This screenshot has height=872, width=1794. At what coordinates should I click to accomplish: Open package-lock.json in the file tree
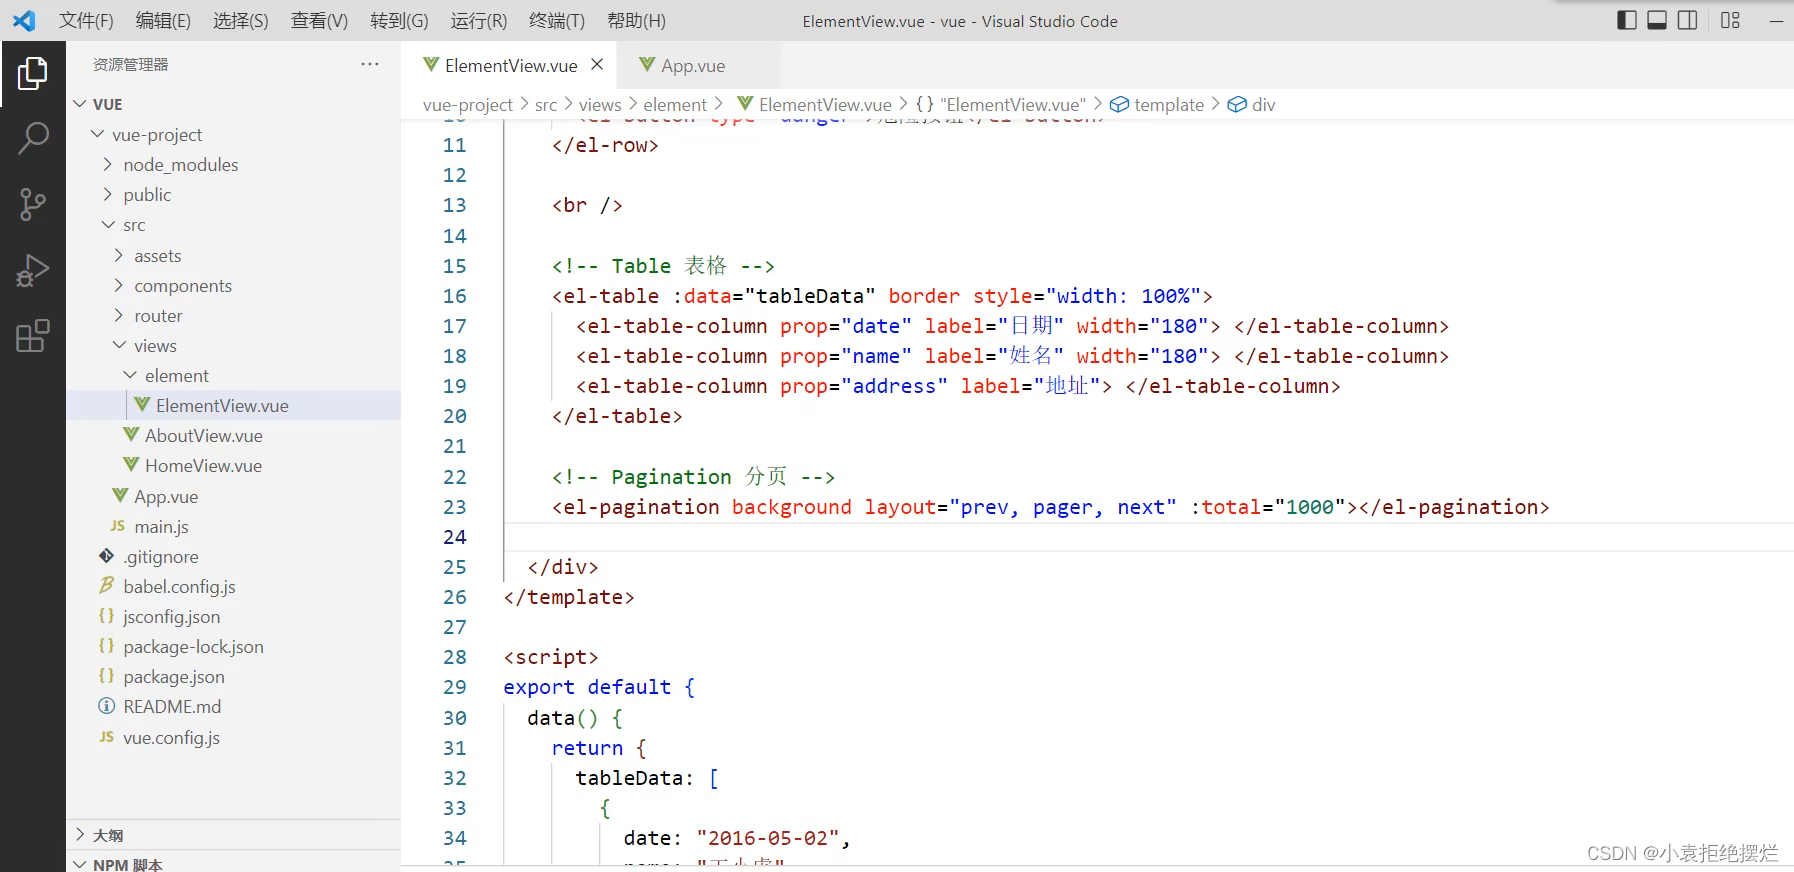click(234, 646)
